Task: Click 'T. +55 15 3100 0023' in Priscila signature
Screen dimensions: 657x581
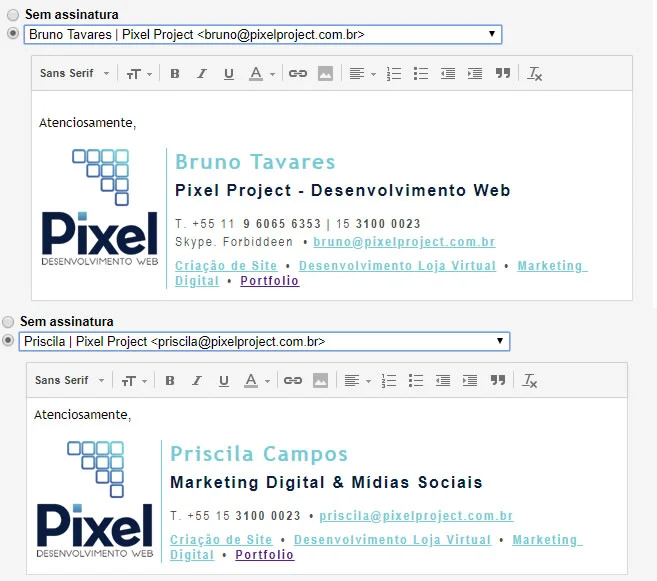Action: pyautogui.click(x=235, y=516)
